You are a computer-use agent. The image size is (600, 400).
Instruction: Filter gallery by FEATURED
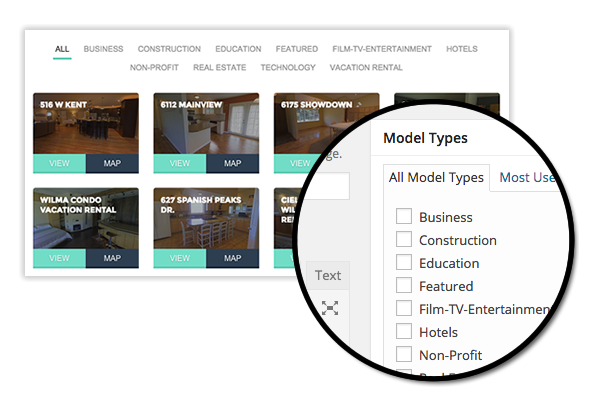coord(297,49)
